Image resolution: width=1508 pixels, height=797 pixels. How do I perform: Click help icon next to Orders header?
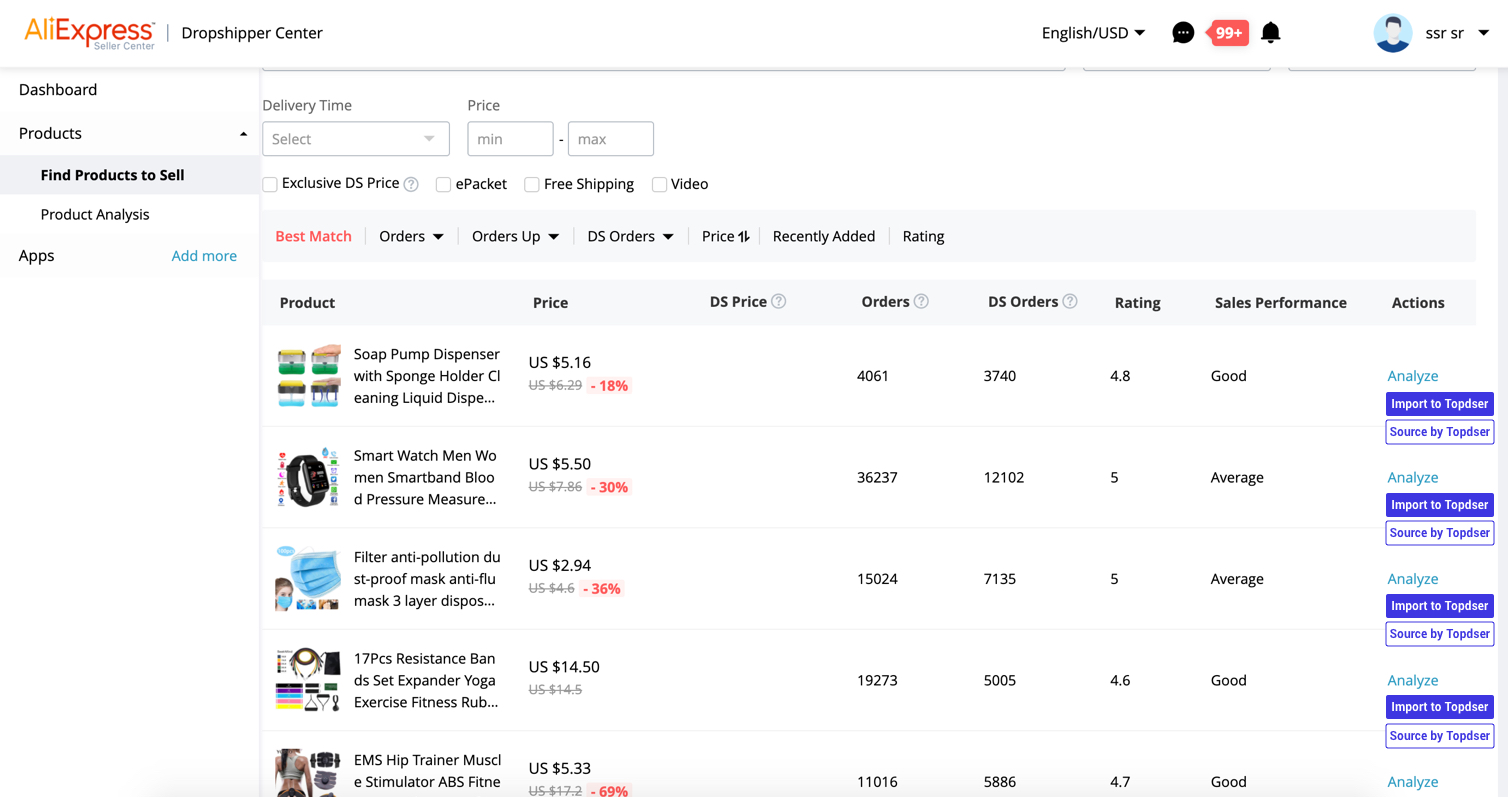[x=921, y=302]
